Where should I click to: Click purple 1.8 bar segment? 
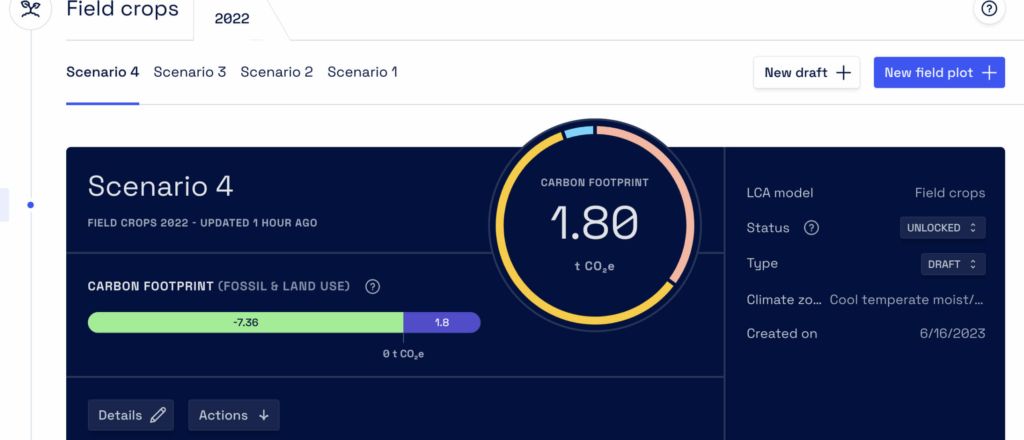441,322
